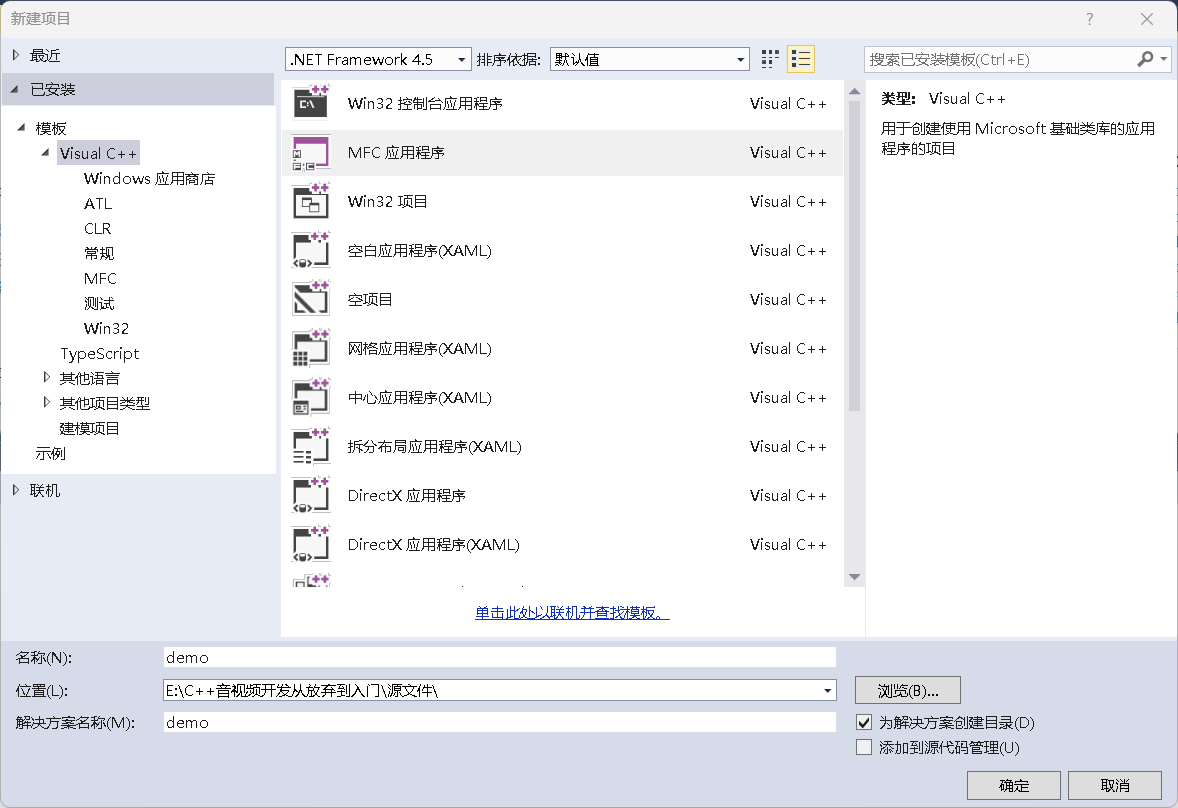Viewport: 1178px width, 808px height.
Task: Select 建模项目 in the tree
Action: pos(89,428)
